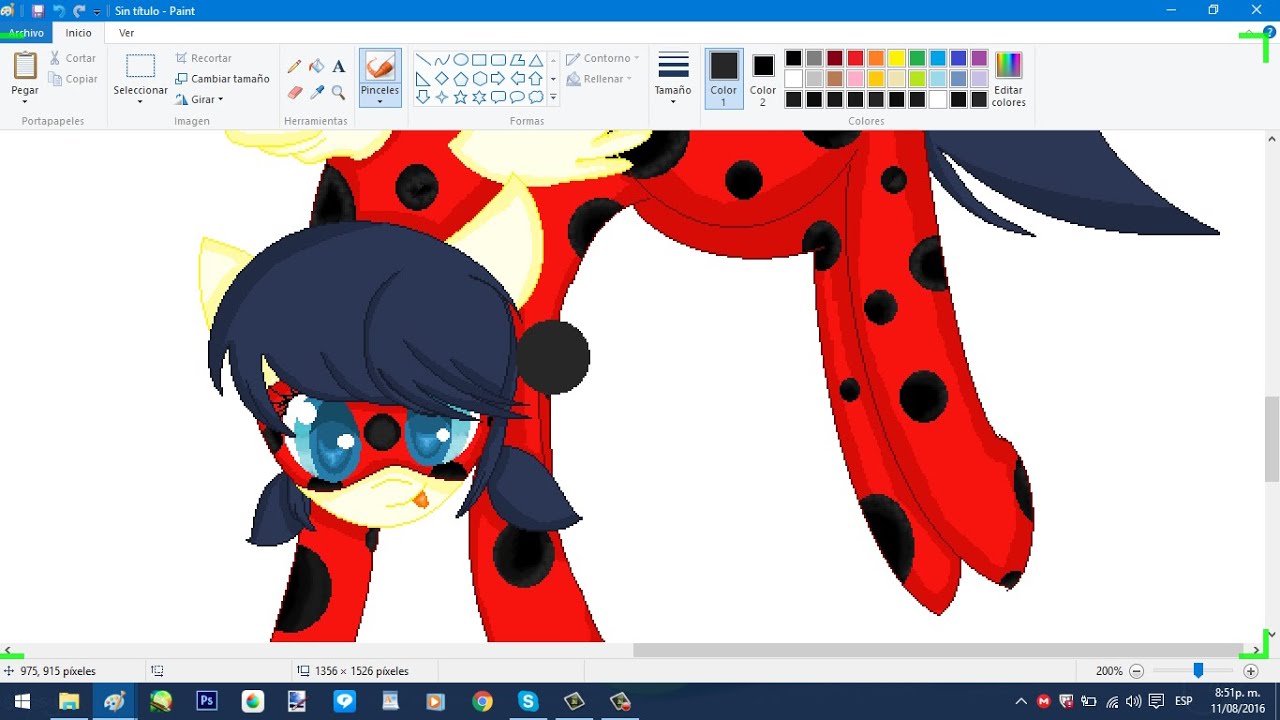1280x720 pixels.
Task: Switch to the Inicio tab
Action: pos(79,33)
